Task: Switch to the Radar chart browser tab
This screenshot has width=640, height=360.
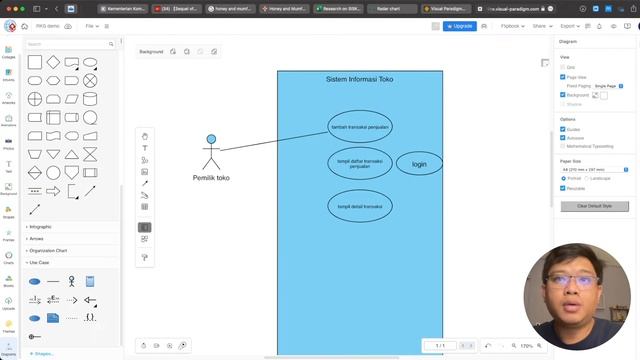Action: click(x=392, y=9)
